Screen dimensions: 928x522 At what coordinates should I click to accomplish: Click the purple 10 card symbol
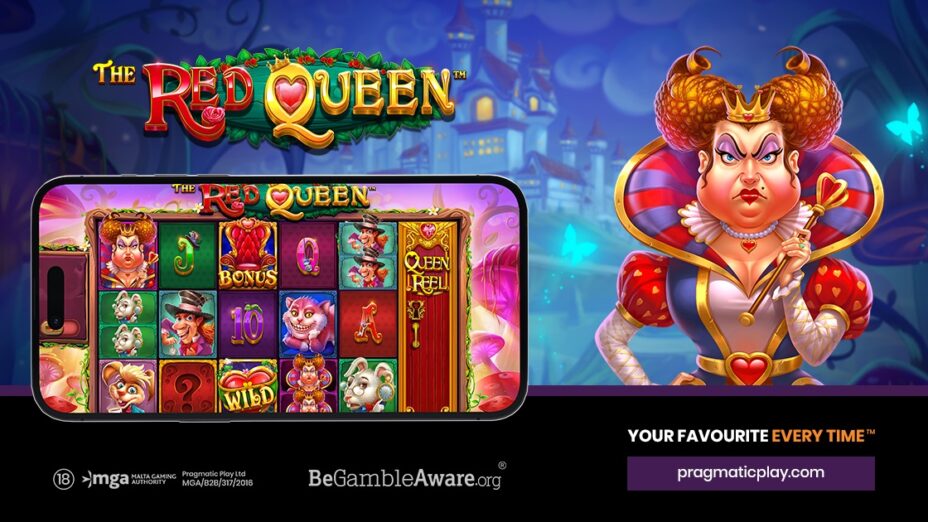point(247,324)
